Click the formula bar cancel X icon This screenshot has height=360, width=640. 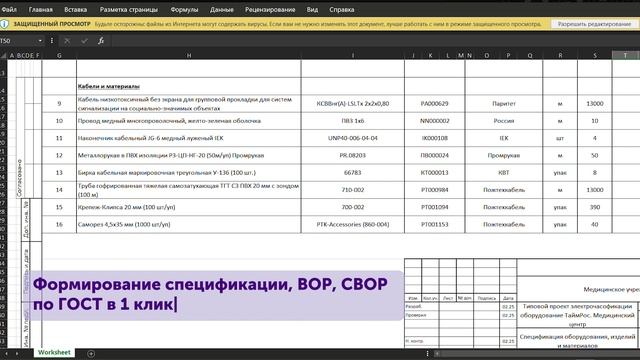pyautogui.click(x=67, y=41)
